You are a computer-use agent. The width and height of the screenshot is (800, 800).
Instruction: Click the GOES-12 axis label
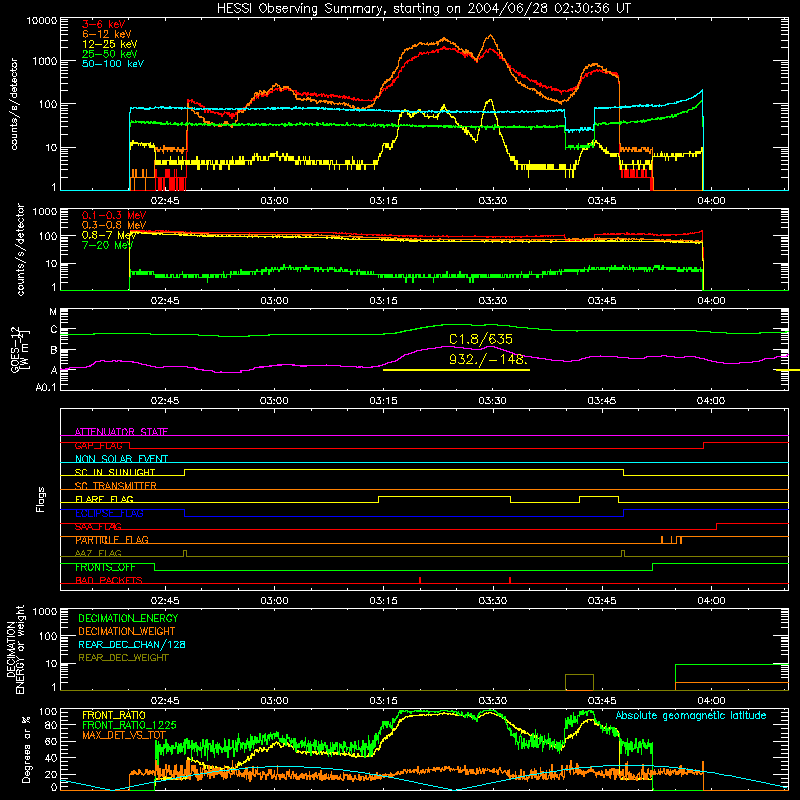coord(20,349)
